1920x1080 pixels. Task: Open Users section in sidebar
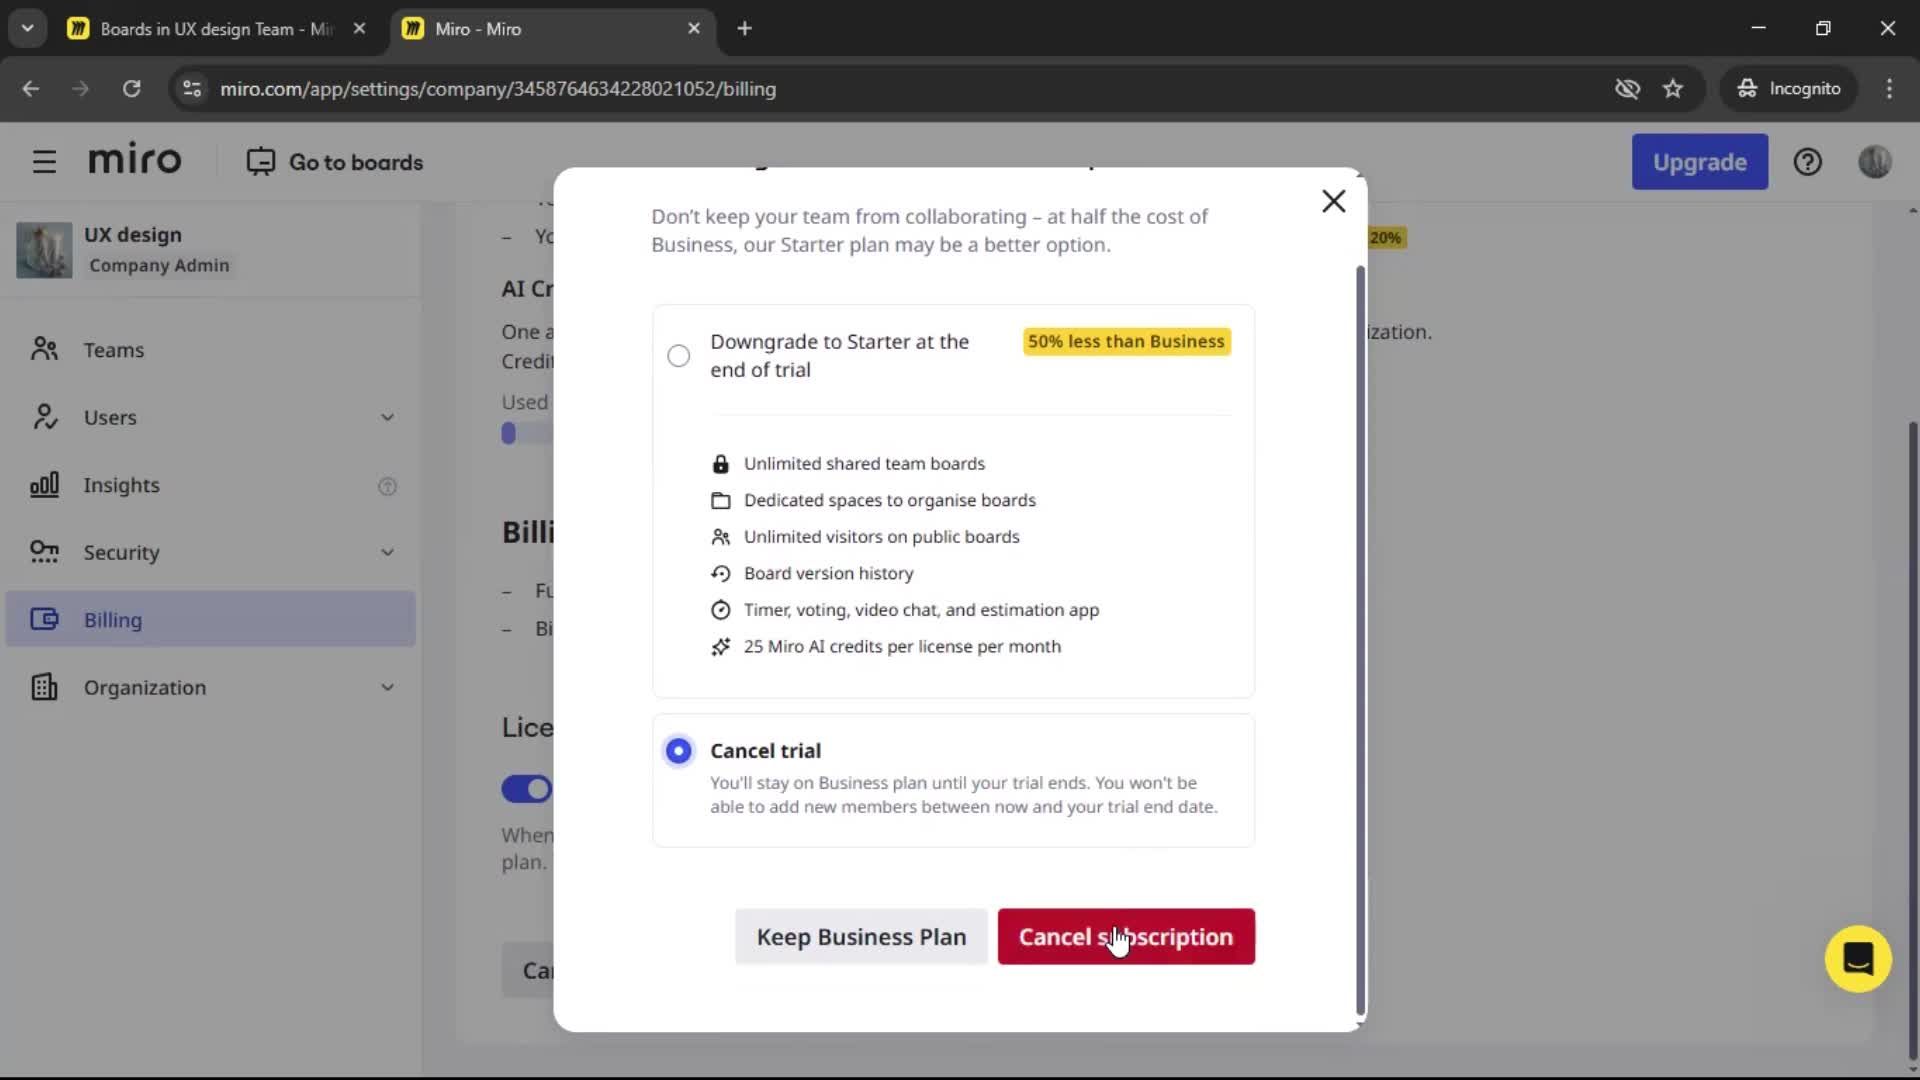click(x=210, y=417)
